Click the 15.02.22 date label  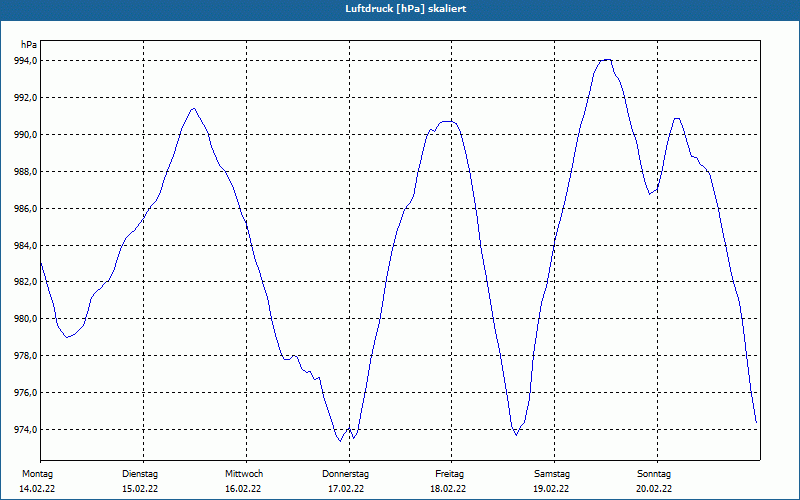[140, 489]
